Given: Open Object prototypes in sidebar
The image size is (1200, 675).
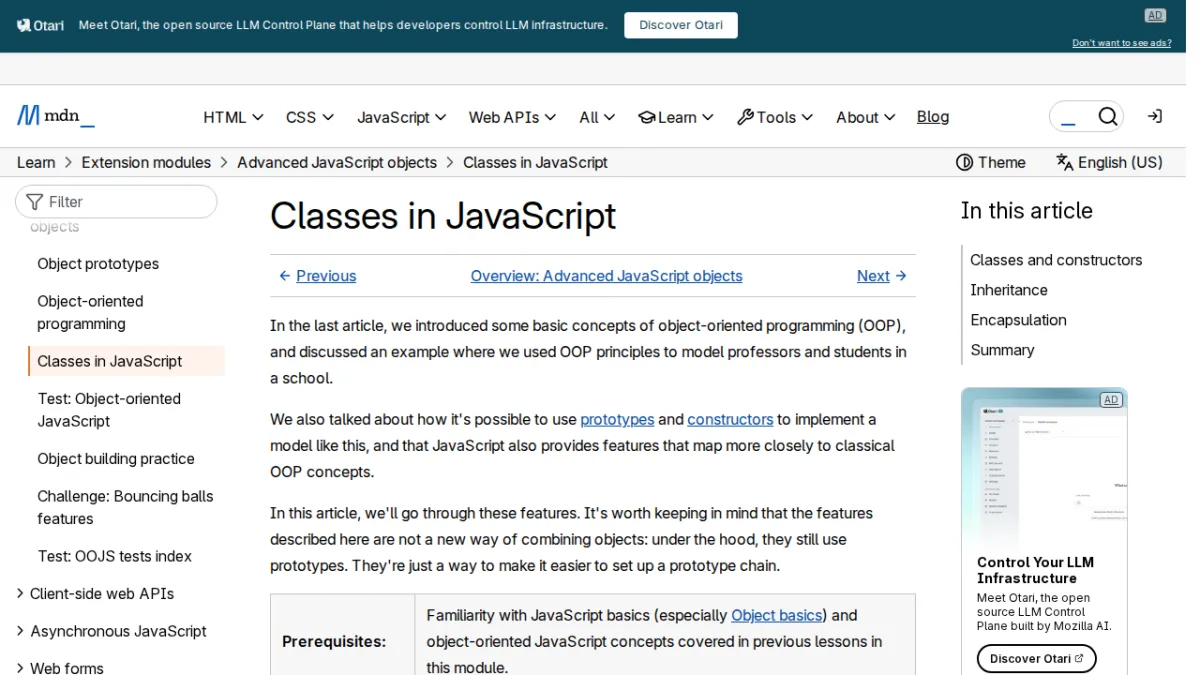Looking at the screenshot, I should pyautogui.click(x=98, y=264).
